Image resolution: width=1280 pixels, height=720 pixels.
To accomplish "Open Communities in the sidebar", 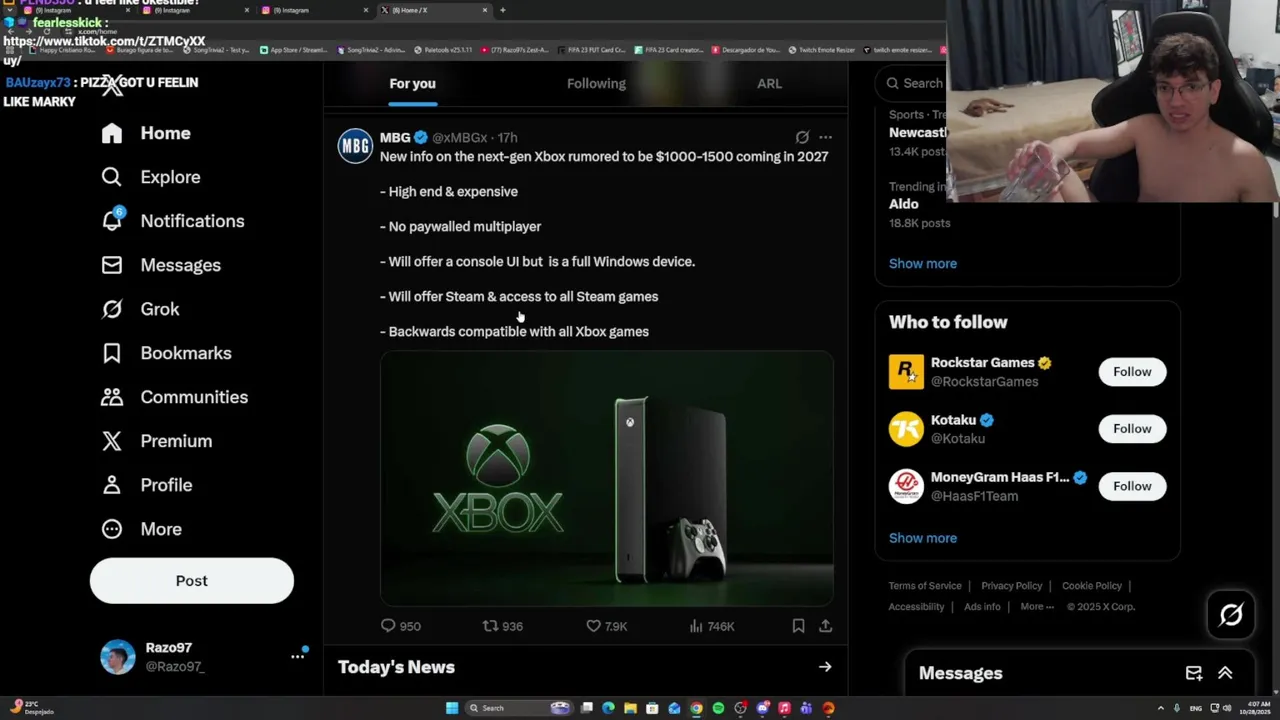I will [x=174, y=397].
